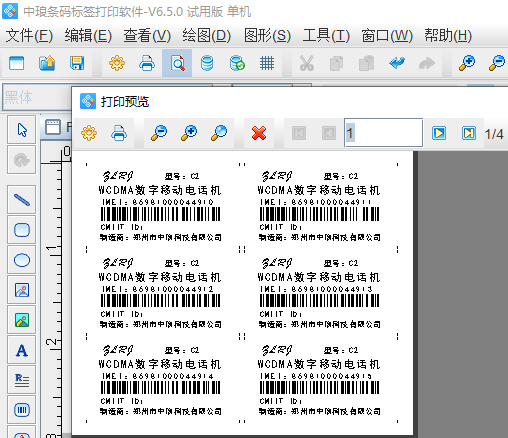This screenshot has height=438, width=508.
Task: Open an existing label file
Action: 47,63
